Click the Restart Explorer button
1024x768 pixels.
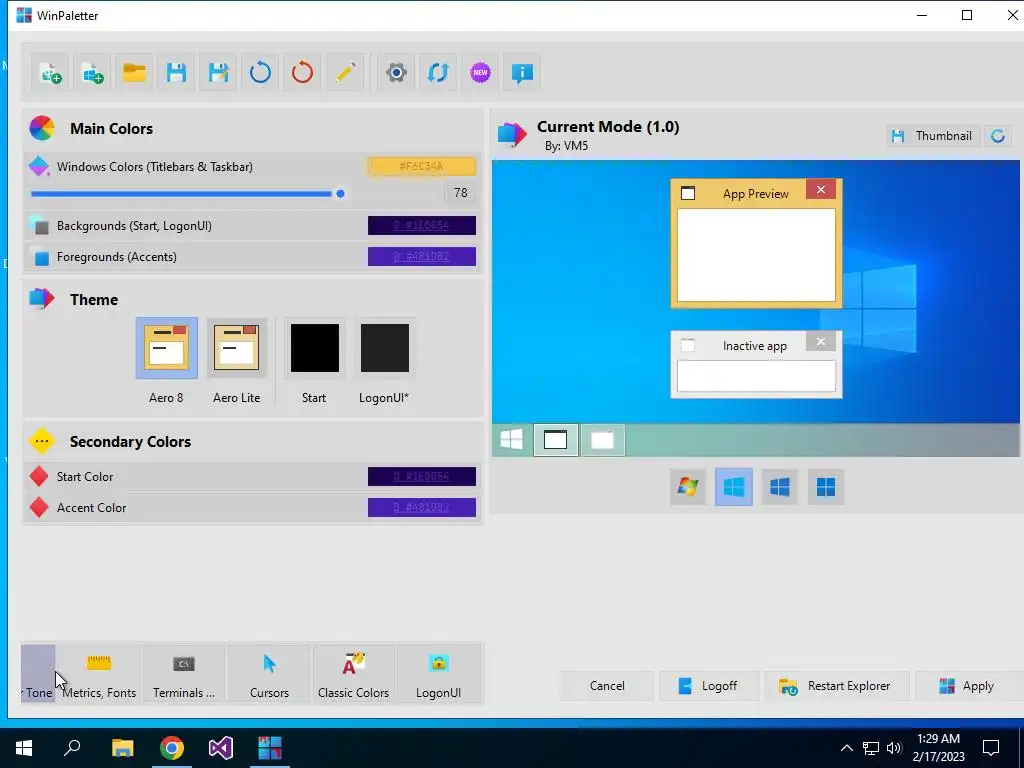coord(837,686)
